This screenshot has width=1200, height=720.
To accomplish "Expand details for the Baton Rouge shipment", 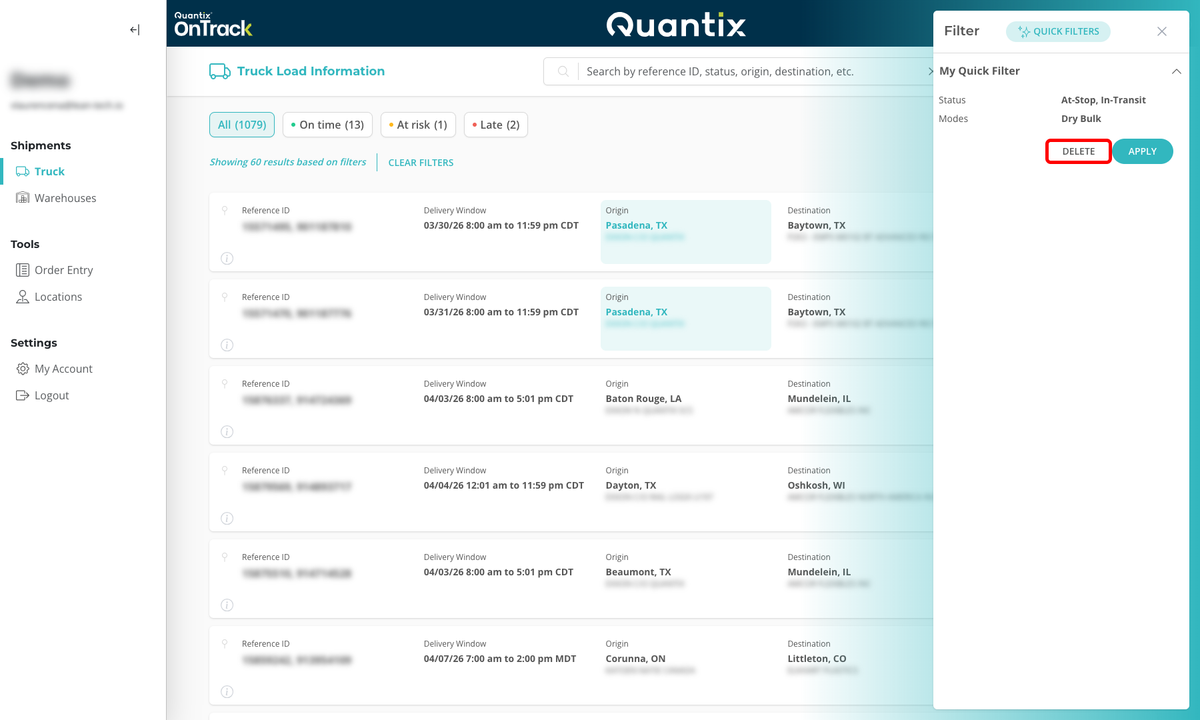I will tap(227, 432).
